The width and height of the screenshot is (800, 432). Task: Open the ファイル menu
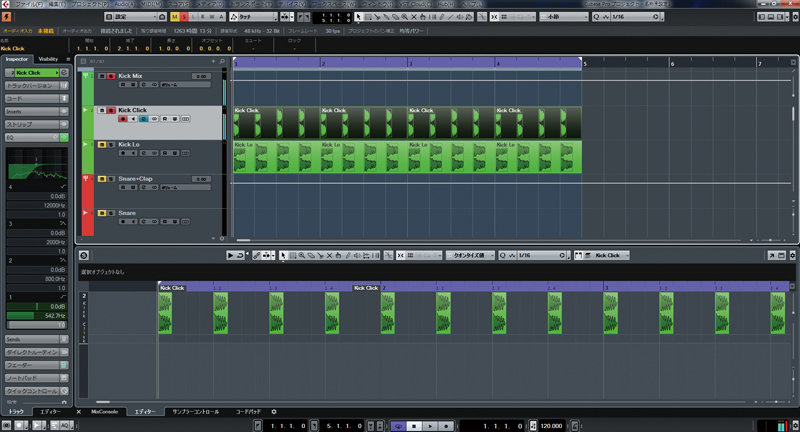coord(30,4)
